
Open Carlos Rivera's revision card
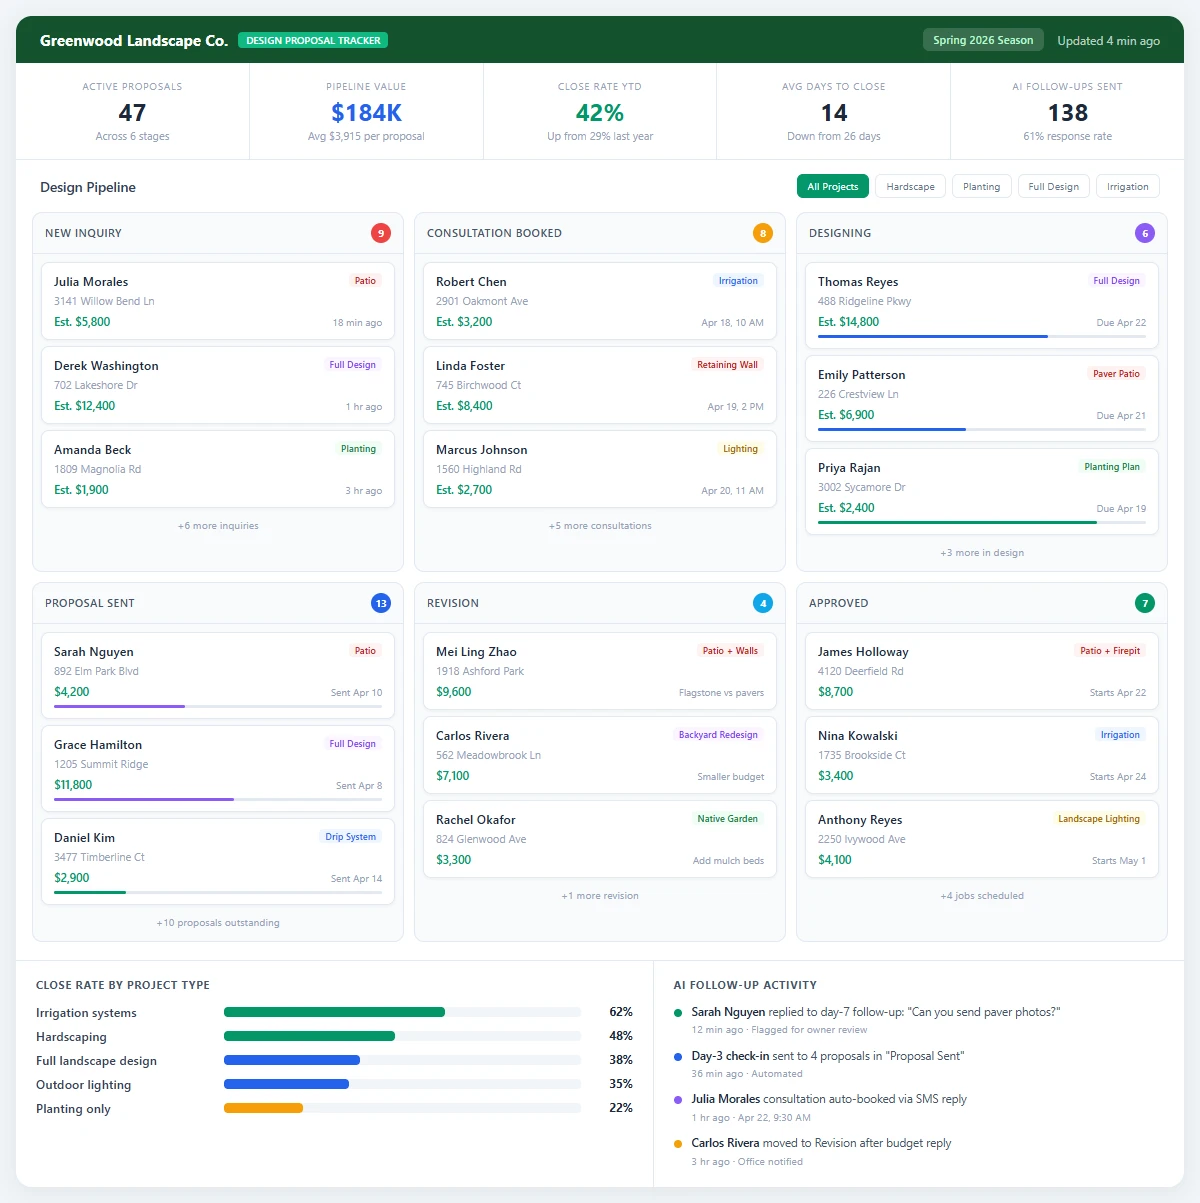(x=599, y=755)
